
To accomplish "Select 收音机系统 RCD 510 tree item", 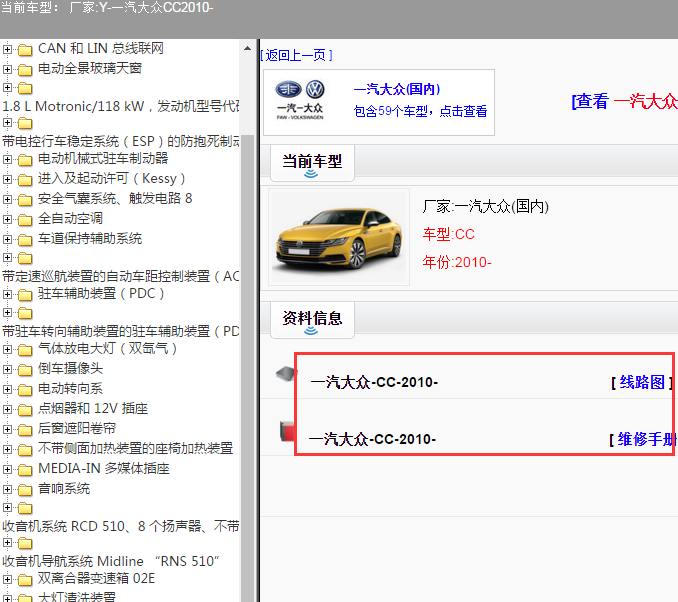I will (x=121, y=526).
